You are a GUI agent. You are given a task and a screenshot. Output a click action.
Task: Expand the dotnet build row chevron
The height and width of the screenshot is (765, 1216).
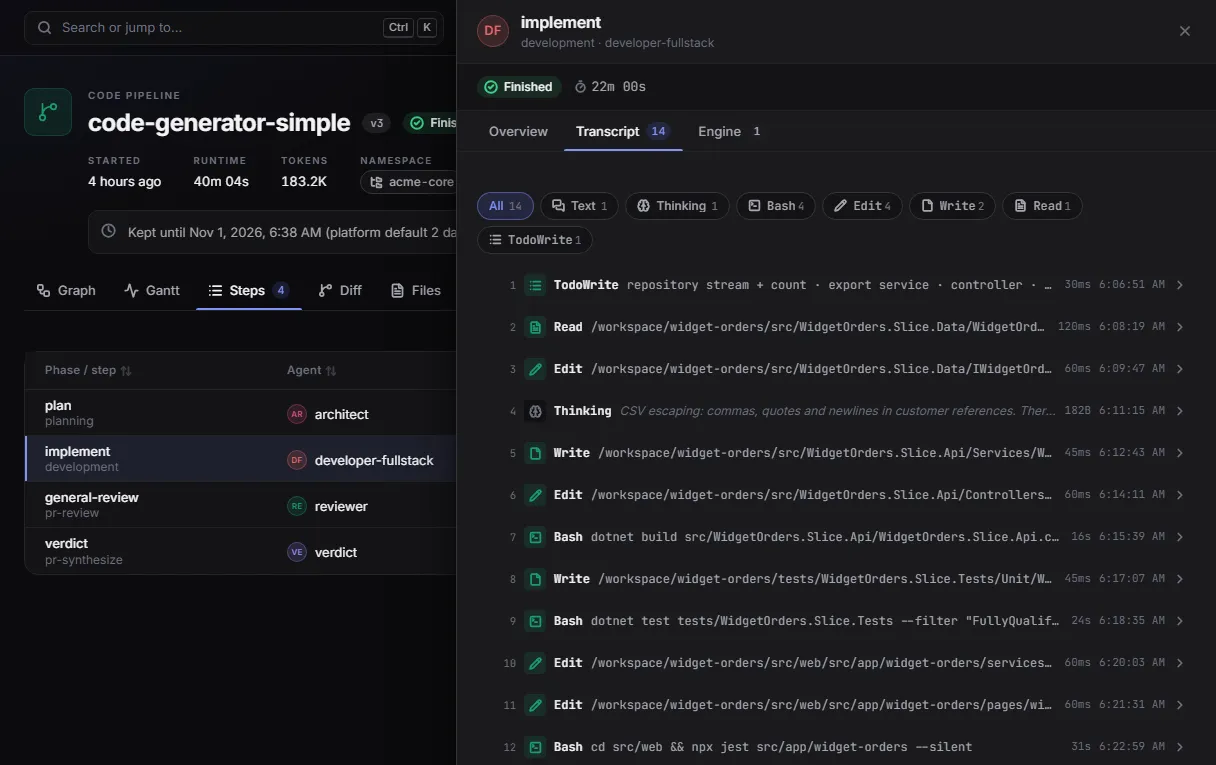point(1180,537)
